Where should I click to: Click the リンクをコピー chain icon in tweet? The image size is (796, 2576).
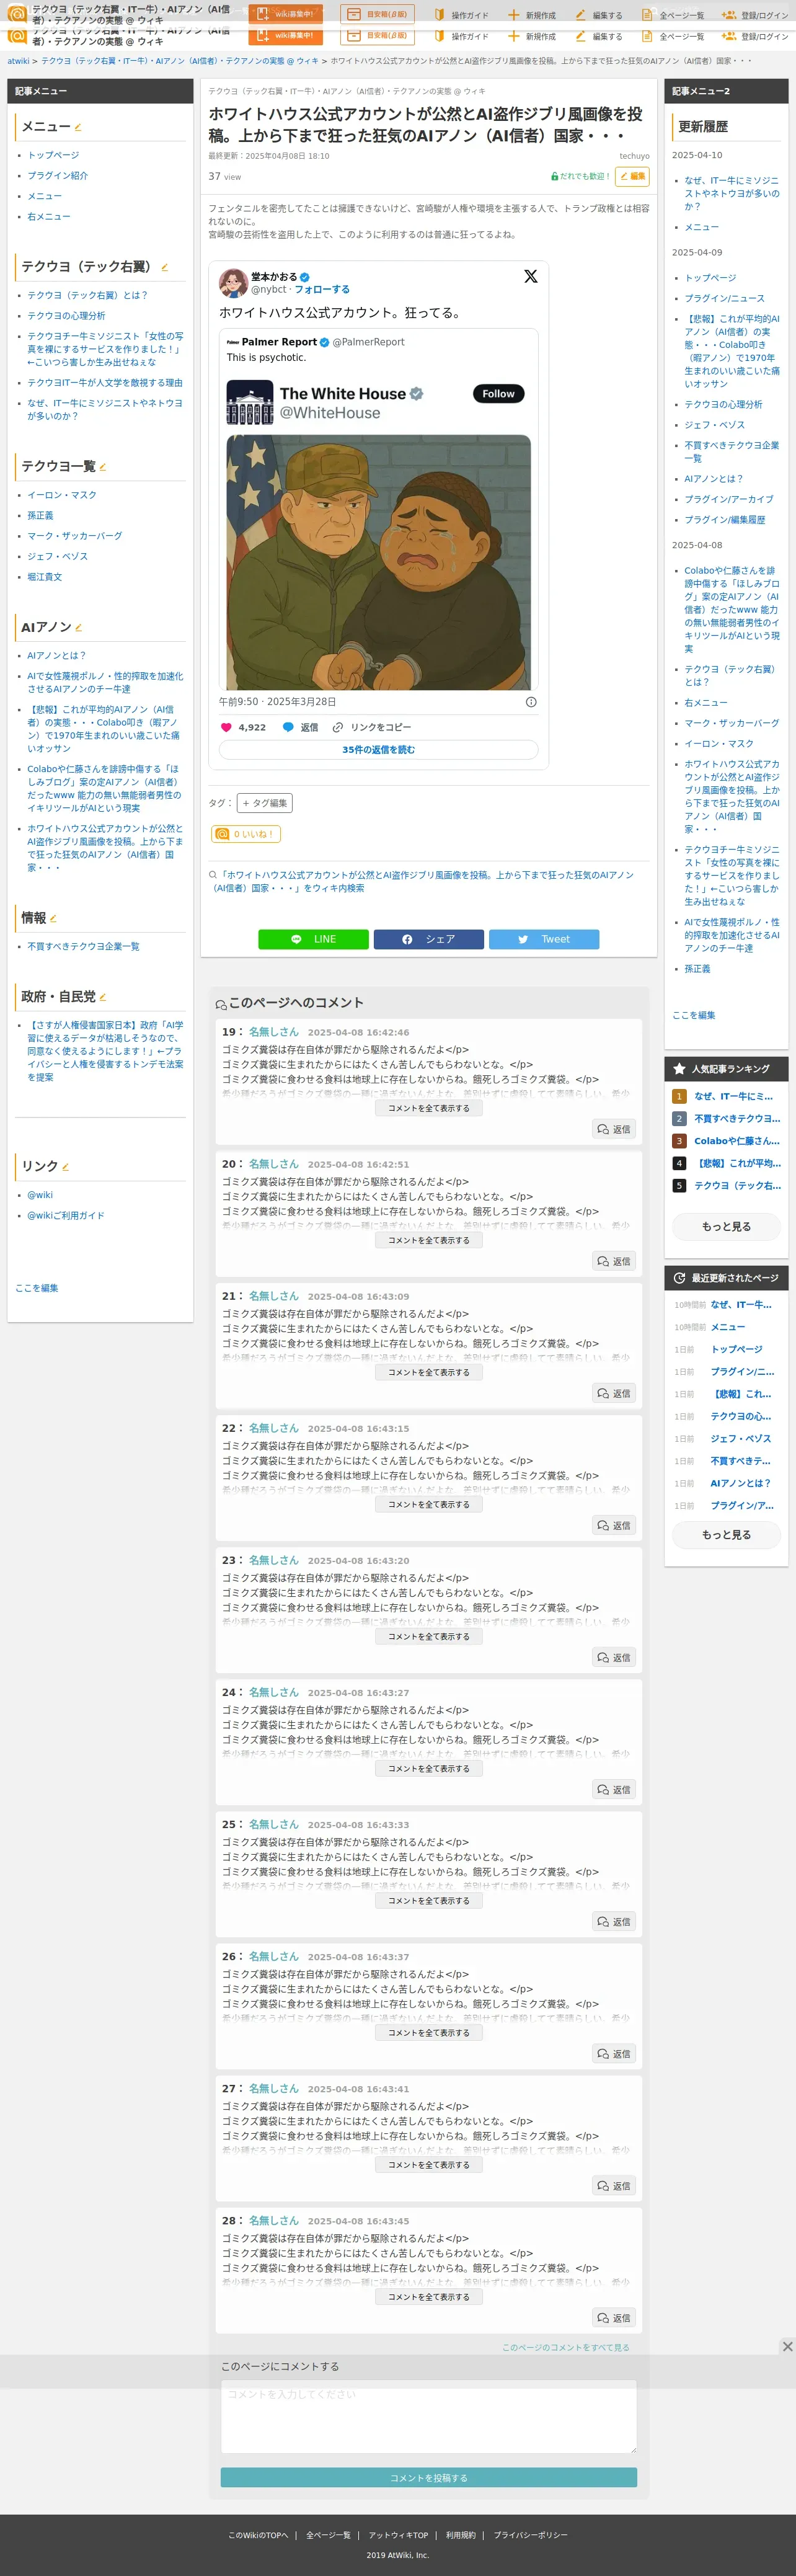[x=338, y=727]
